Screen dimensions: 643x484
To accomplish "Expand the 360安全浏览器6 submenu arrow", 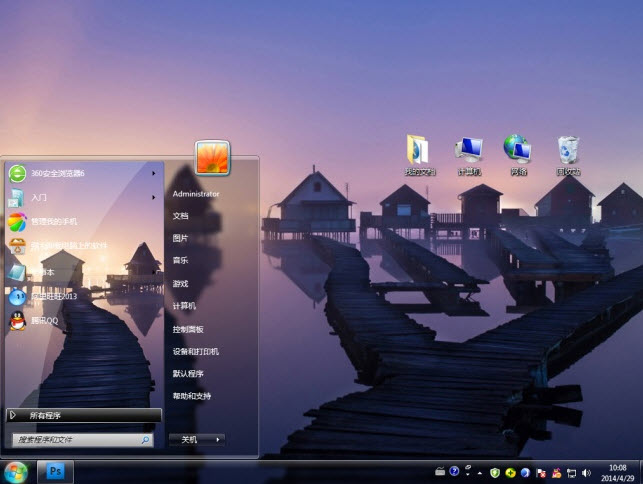I will [x=153, y=173].
